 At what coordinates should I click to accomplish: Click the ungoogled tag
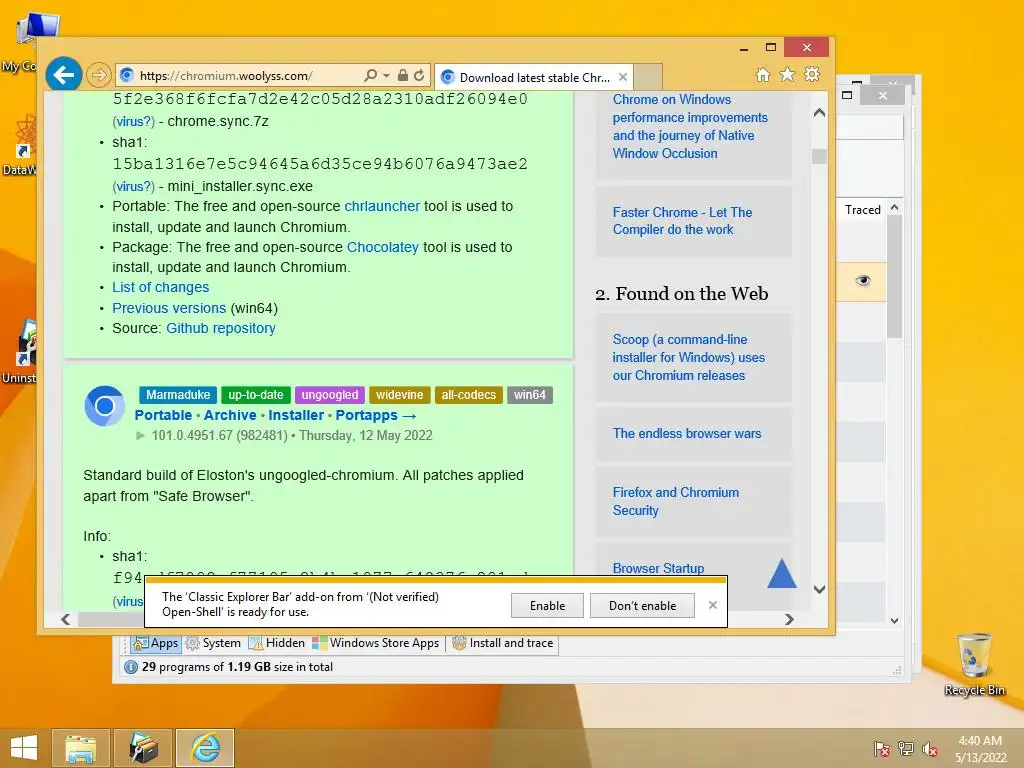click(x=330, y=395)
